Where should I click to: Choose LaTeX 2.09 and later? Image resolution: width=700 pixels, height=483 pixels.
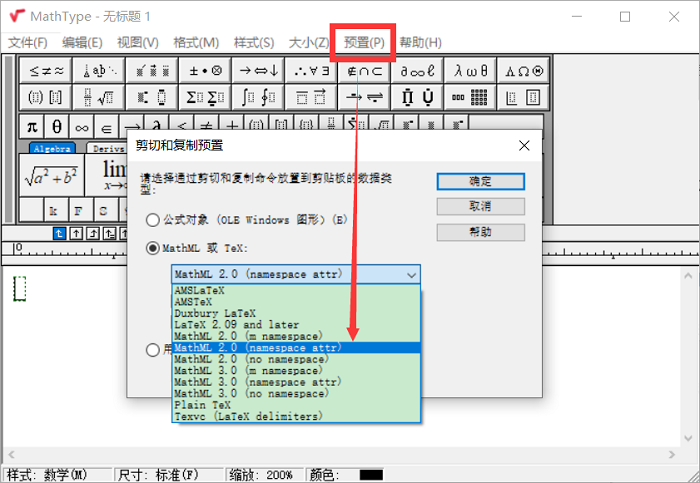(x=296, y=325)
